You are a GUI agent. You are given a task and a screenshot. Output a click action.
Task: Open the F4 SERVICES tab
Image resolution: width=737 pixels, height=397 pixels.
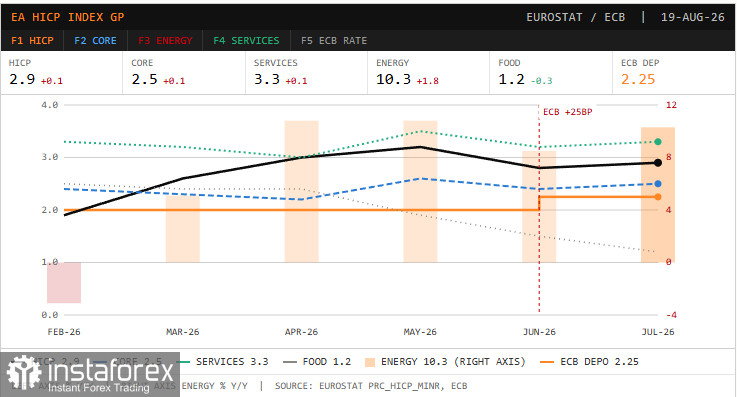click(246, 40)
